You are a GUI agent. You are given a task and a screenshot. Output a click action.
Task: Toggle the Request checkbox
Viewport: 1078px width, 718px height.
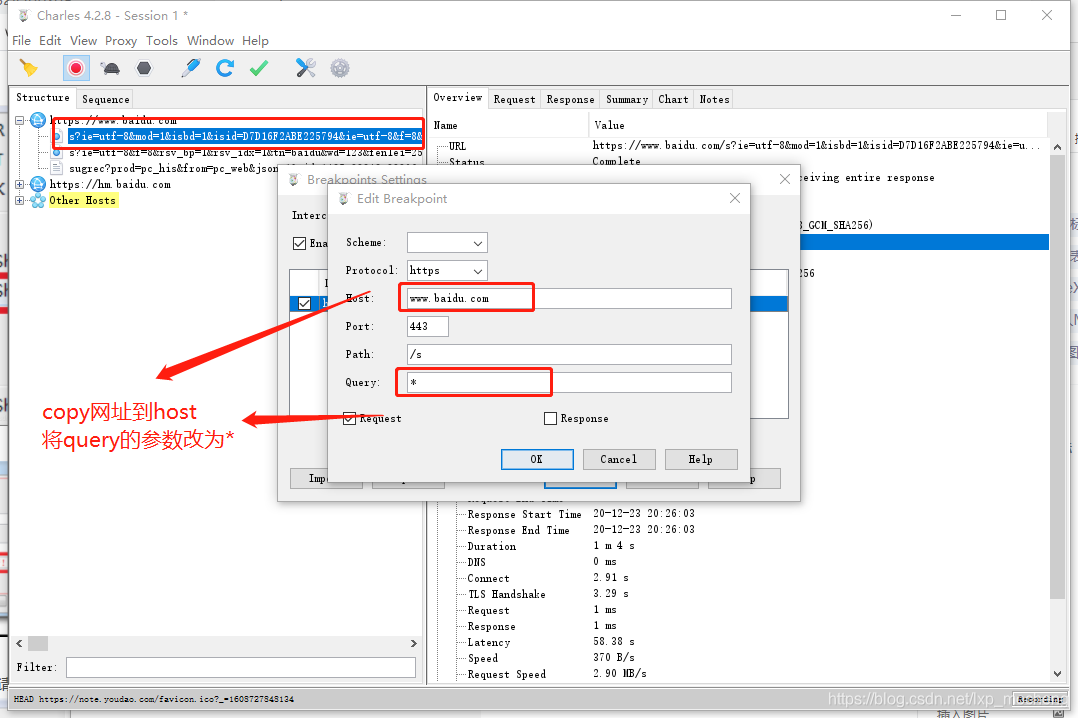[x=349, y=418]
